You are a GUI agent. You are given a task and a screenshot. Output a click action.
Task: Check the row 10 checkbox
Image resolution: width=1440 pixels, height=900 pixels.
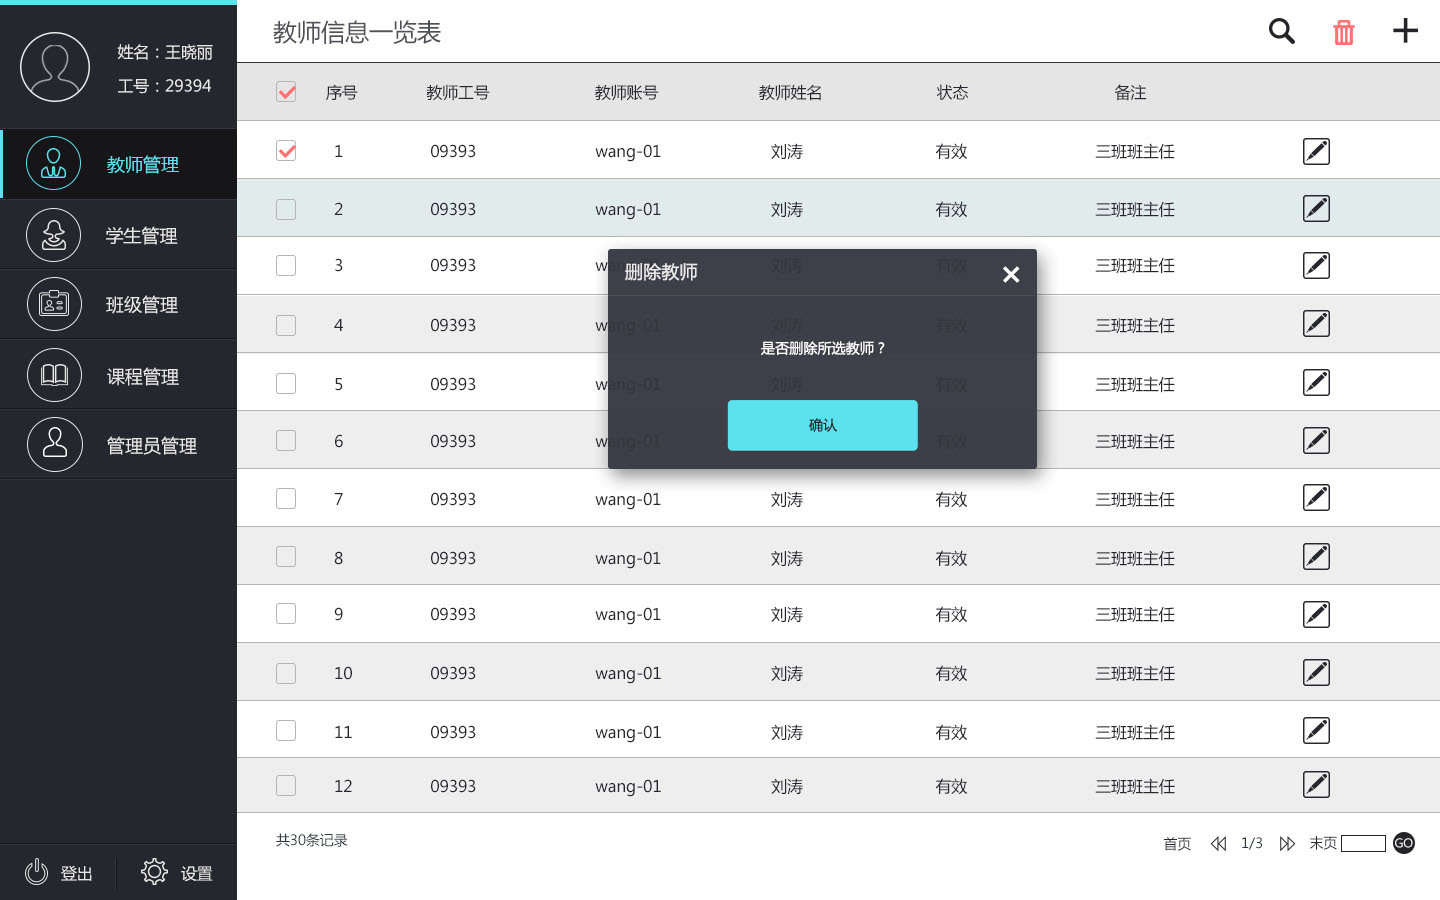(x=286, y=673)
